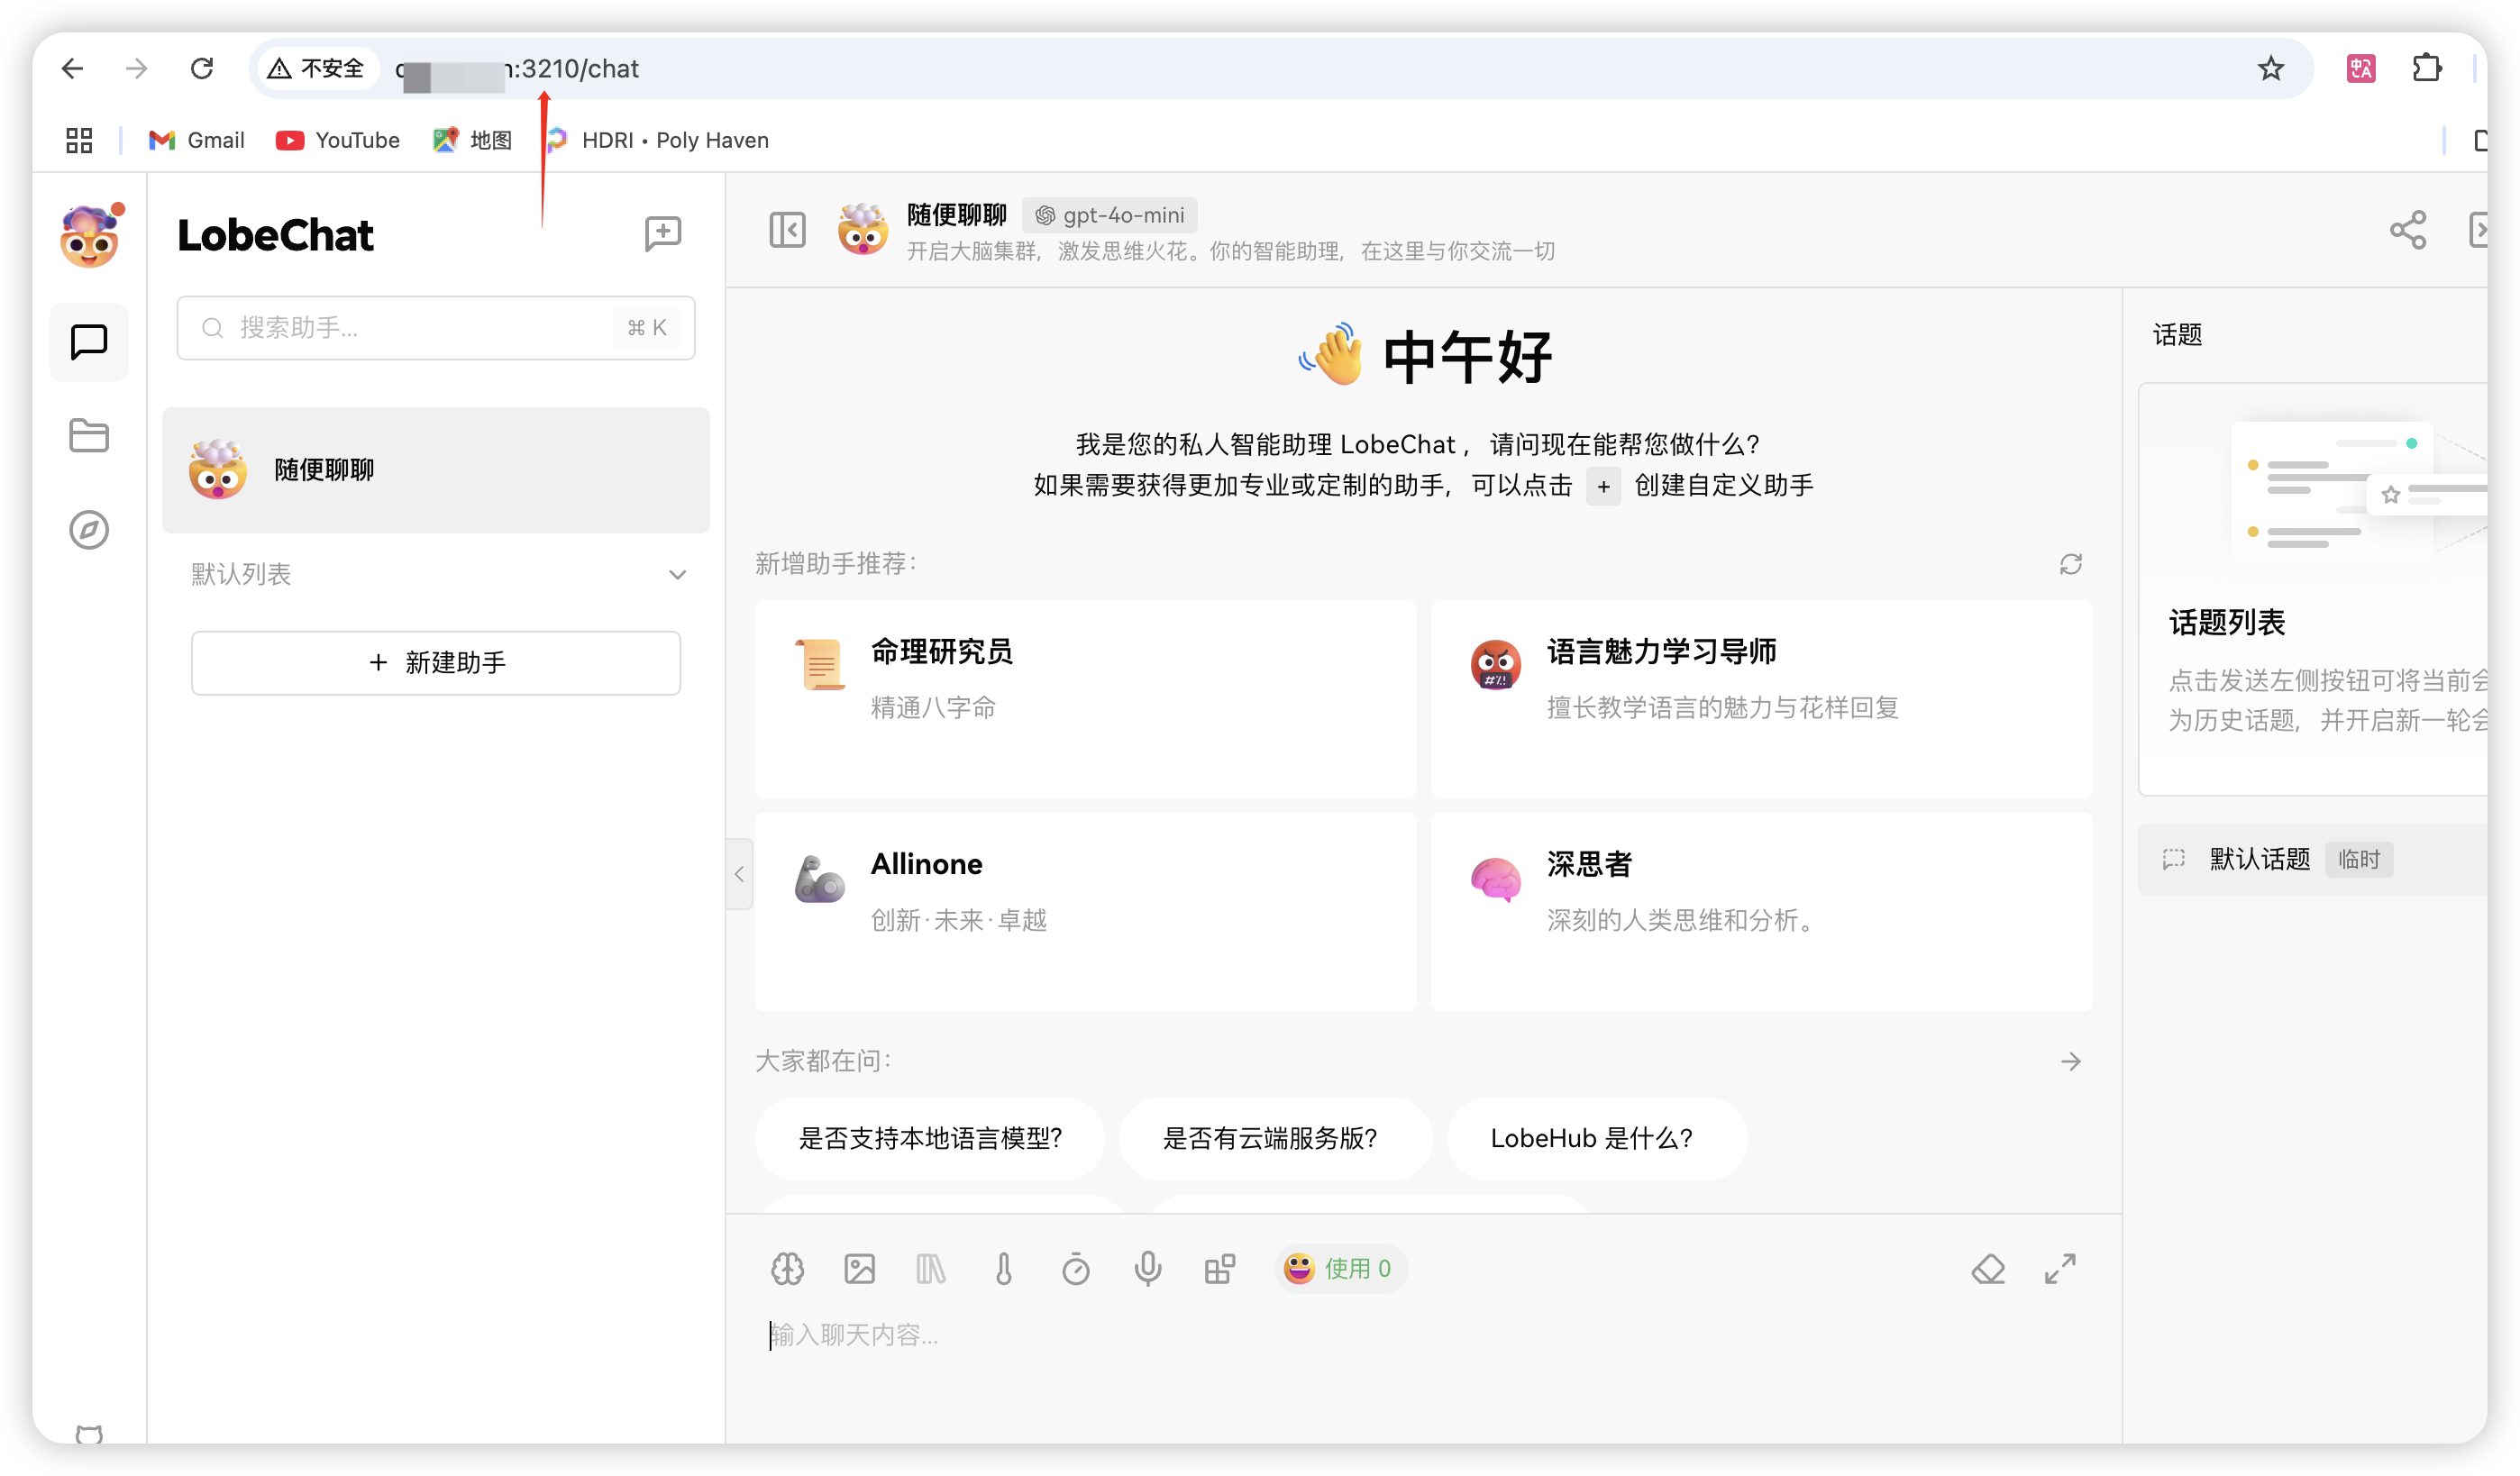2520x1476 pixels.
Task: Open the history timer icon in toolbar
Action: pos(1076,1270)
